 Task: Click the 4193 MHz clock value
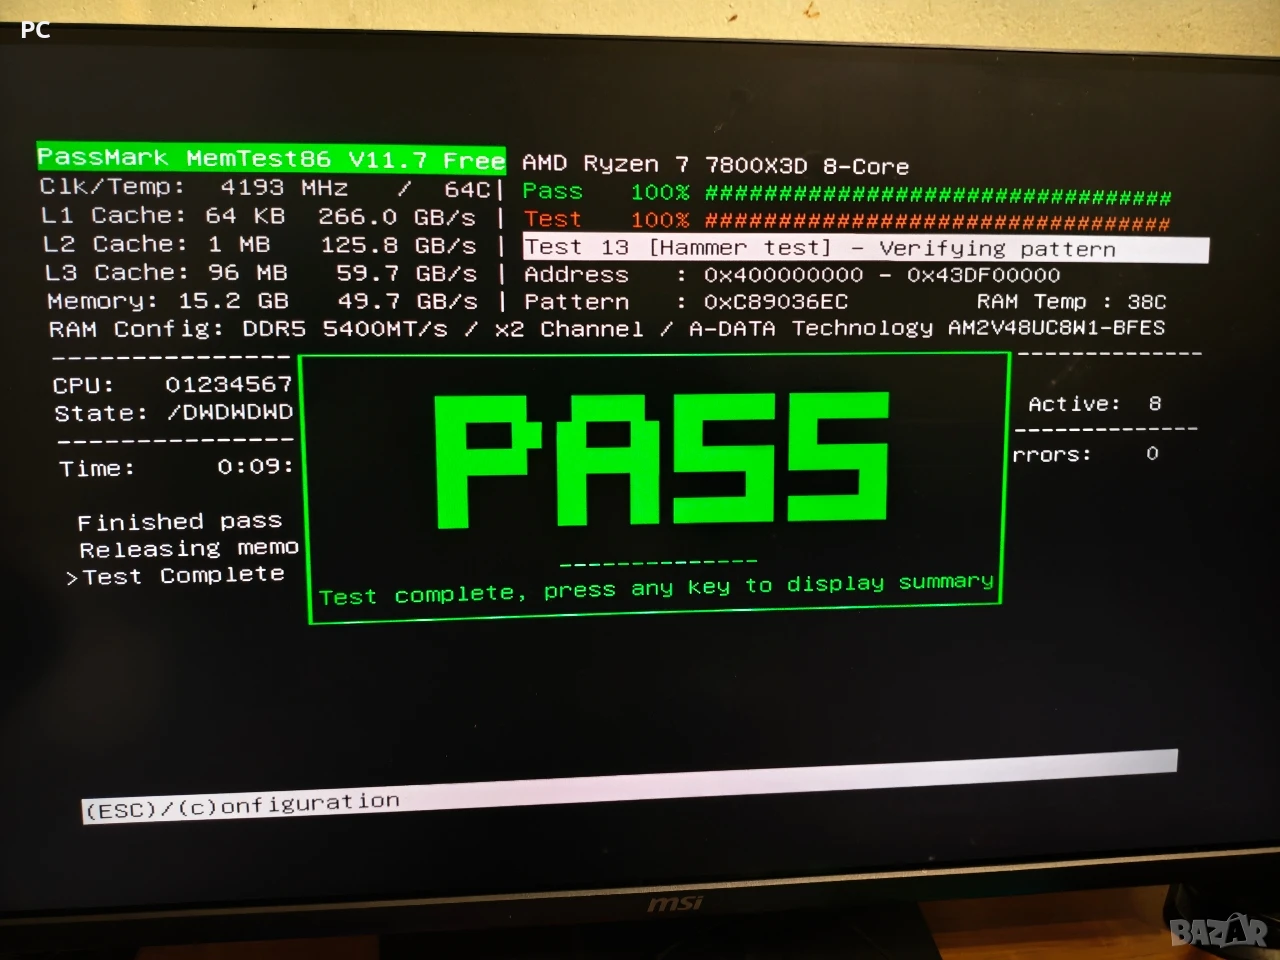pyautogui.click(x=284, y=188)
